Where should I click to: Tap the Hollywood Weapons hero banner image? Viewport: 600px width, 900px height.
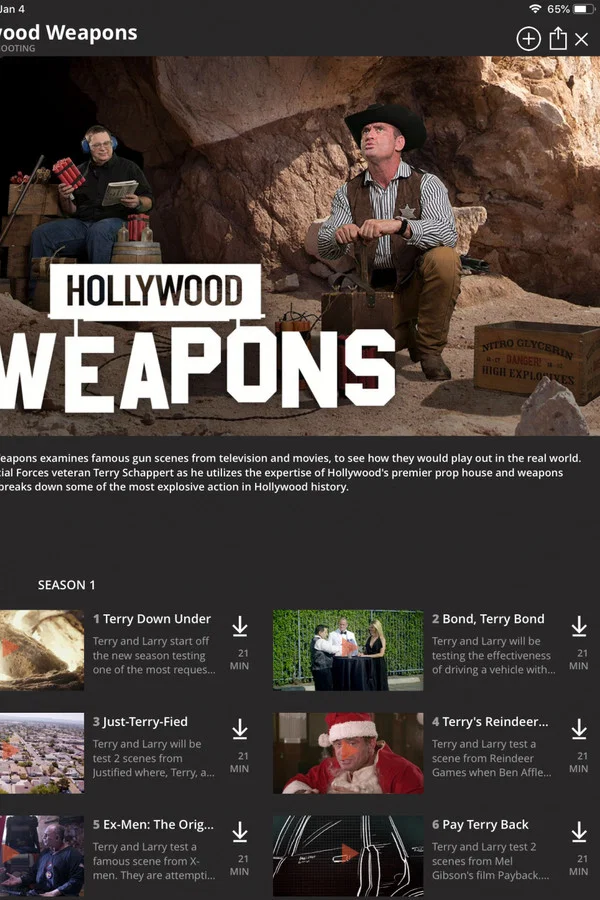click(300, 246)
